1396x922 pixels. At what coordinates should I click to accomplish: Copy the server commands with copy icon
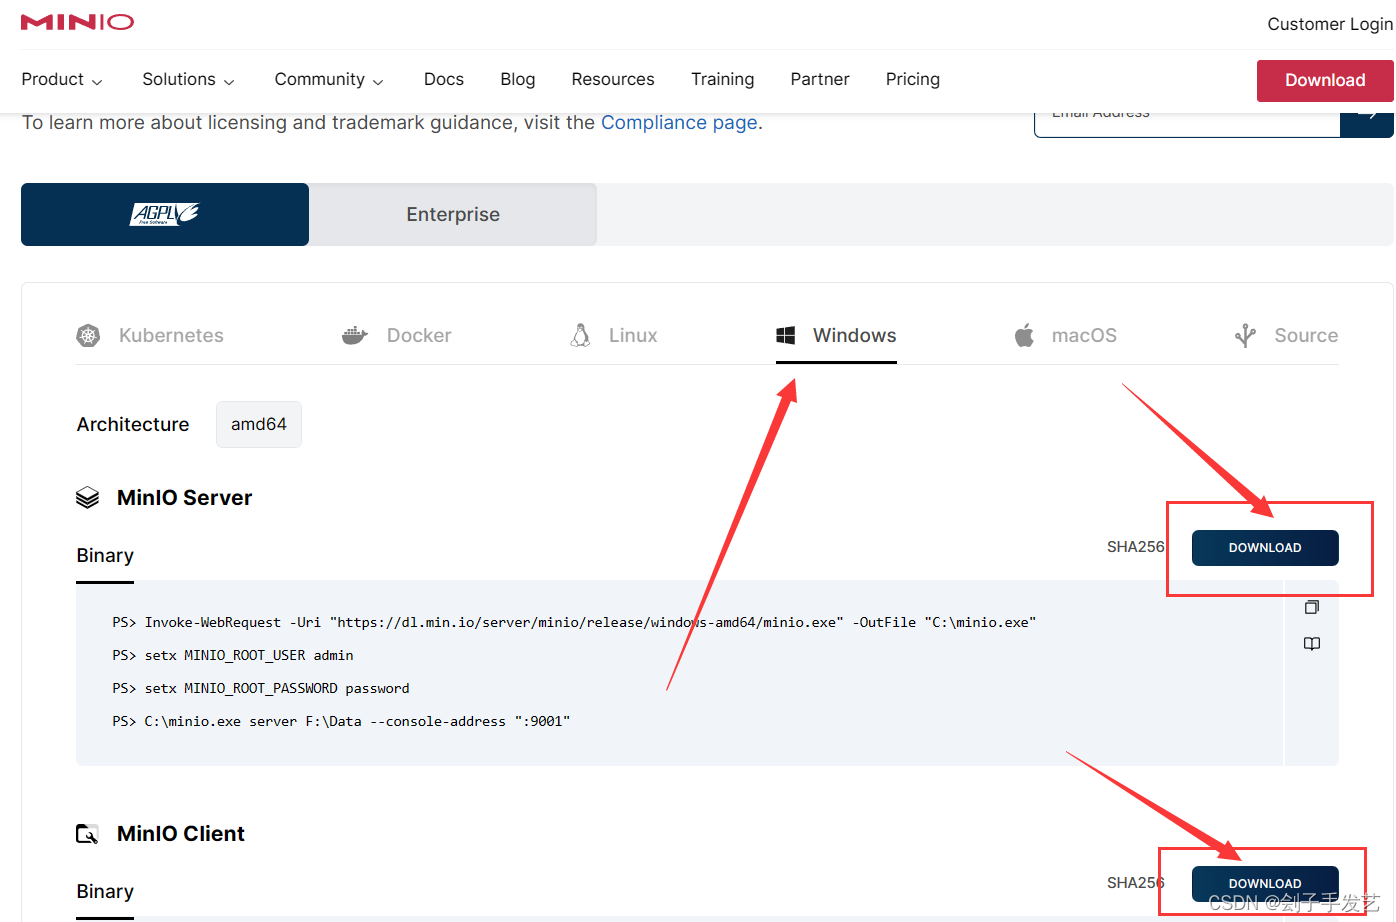[1312, 607]
